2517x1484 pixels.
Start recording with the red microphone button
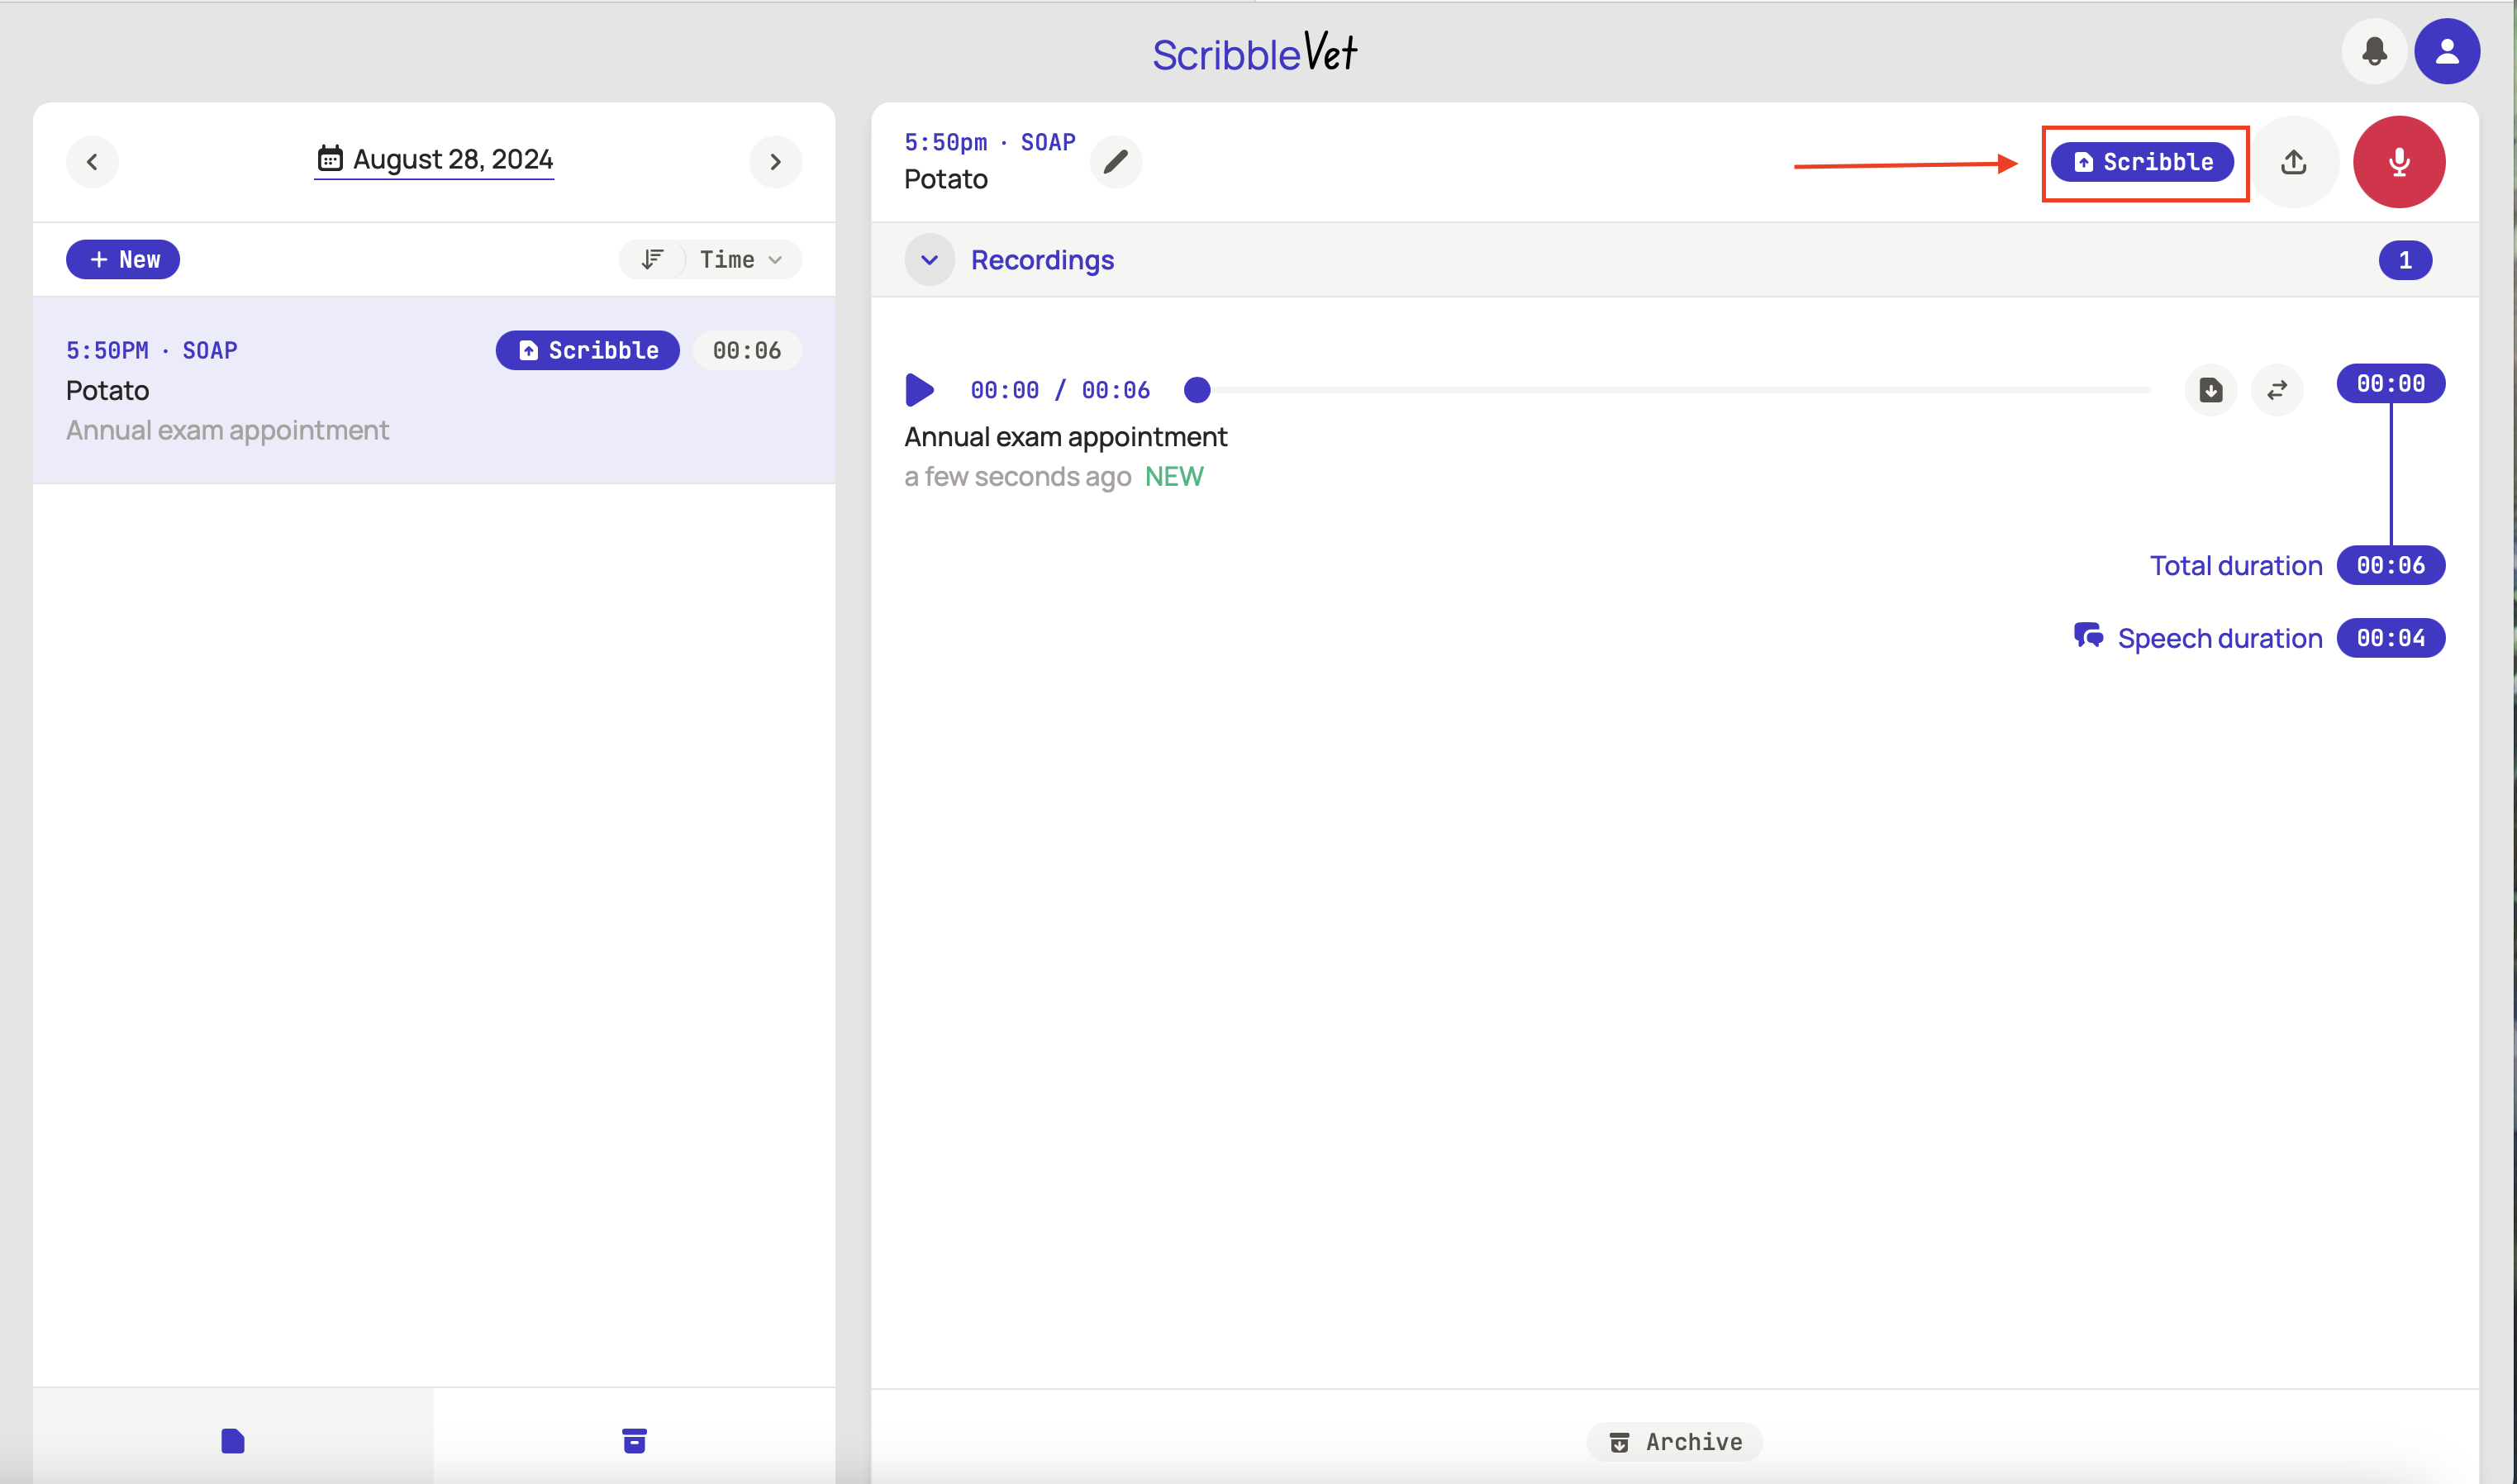[x=2399, y=161]
